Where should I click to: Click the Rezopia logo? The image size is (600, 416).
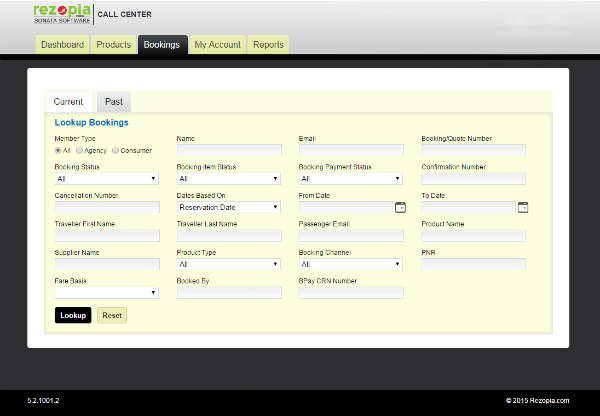coord(63,13)
